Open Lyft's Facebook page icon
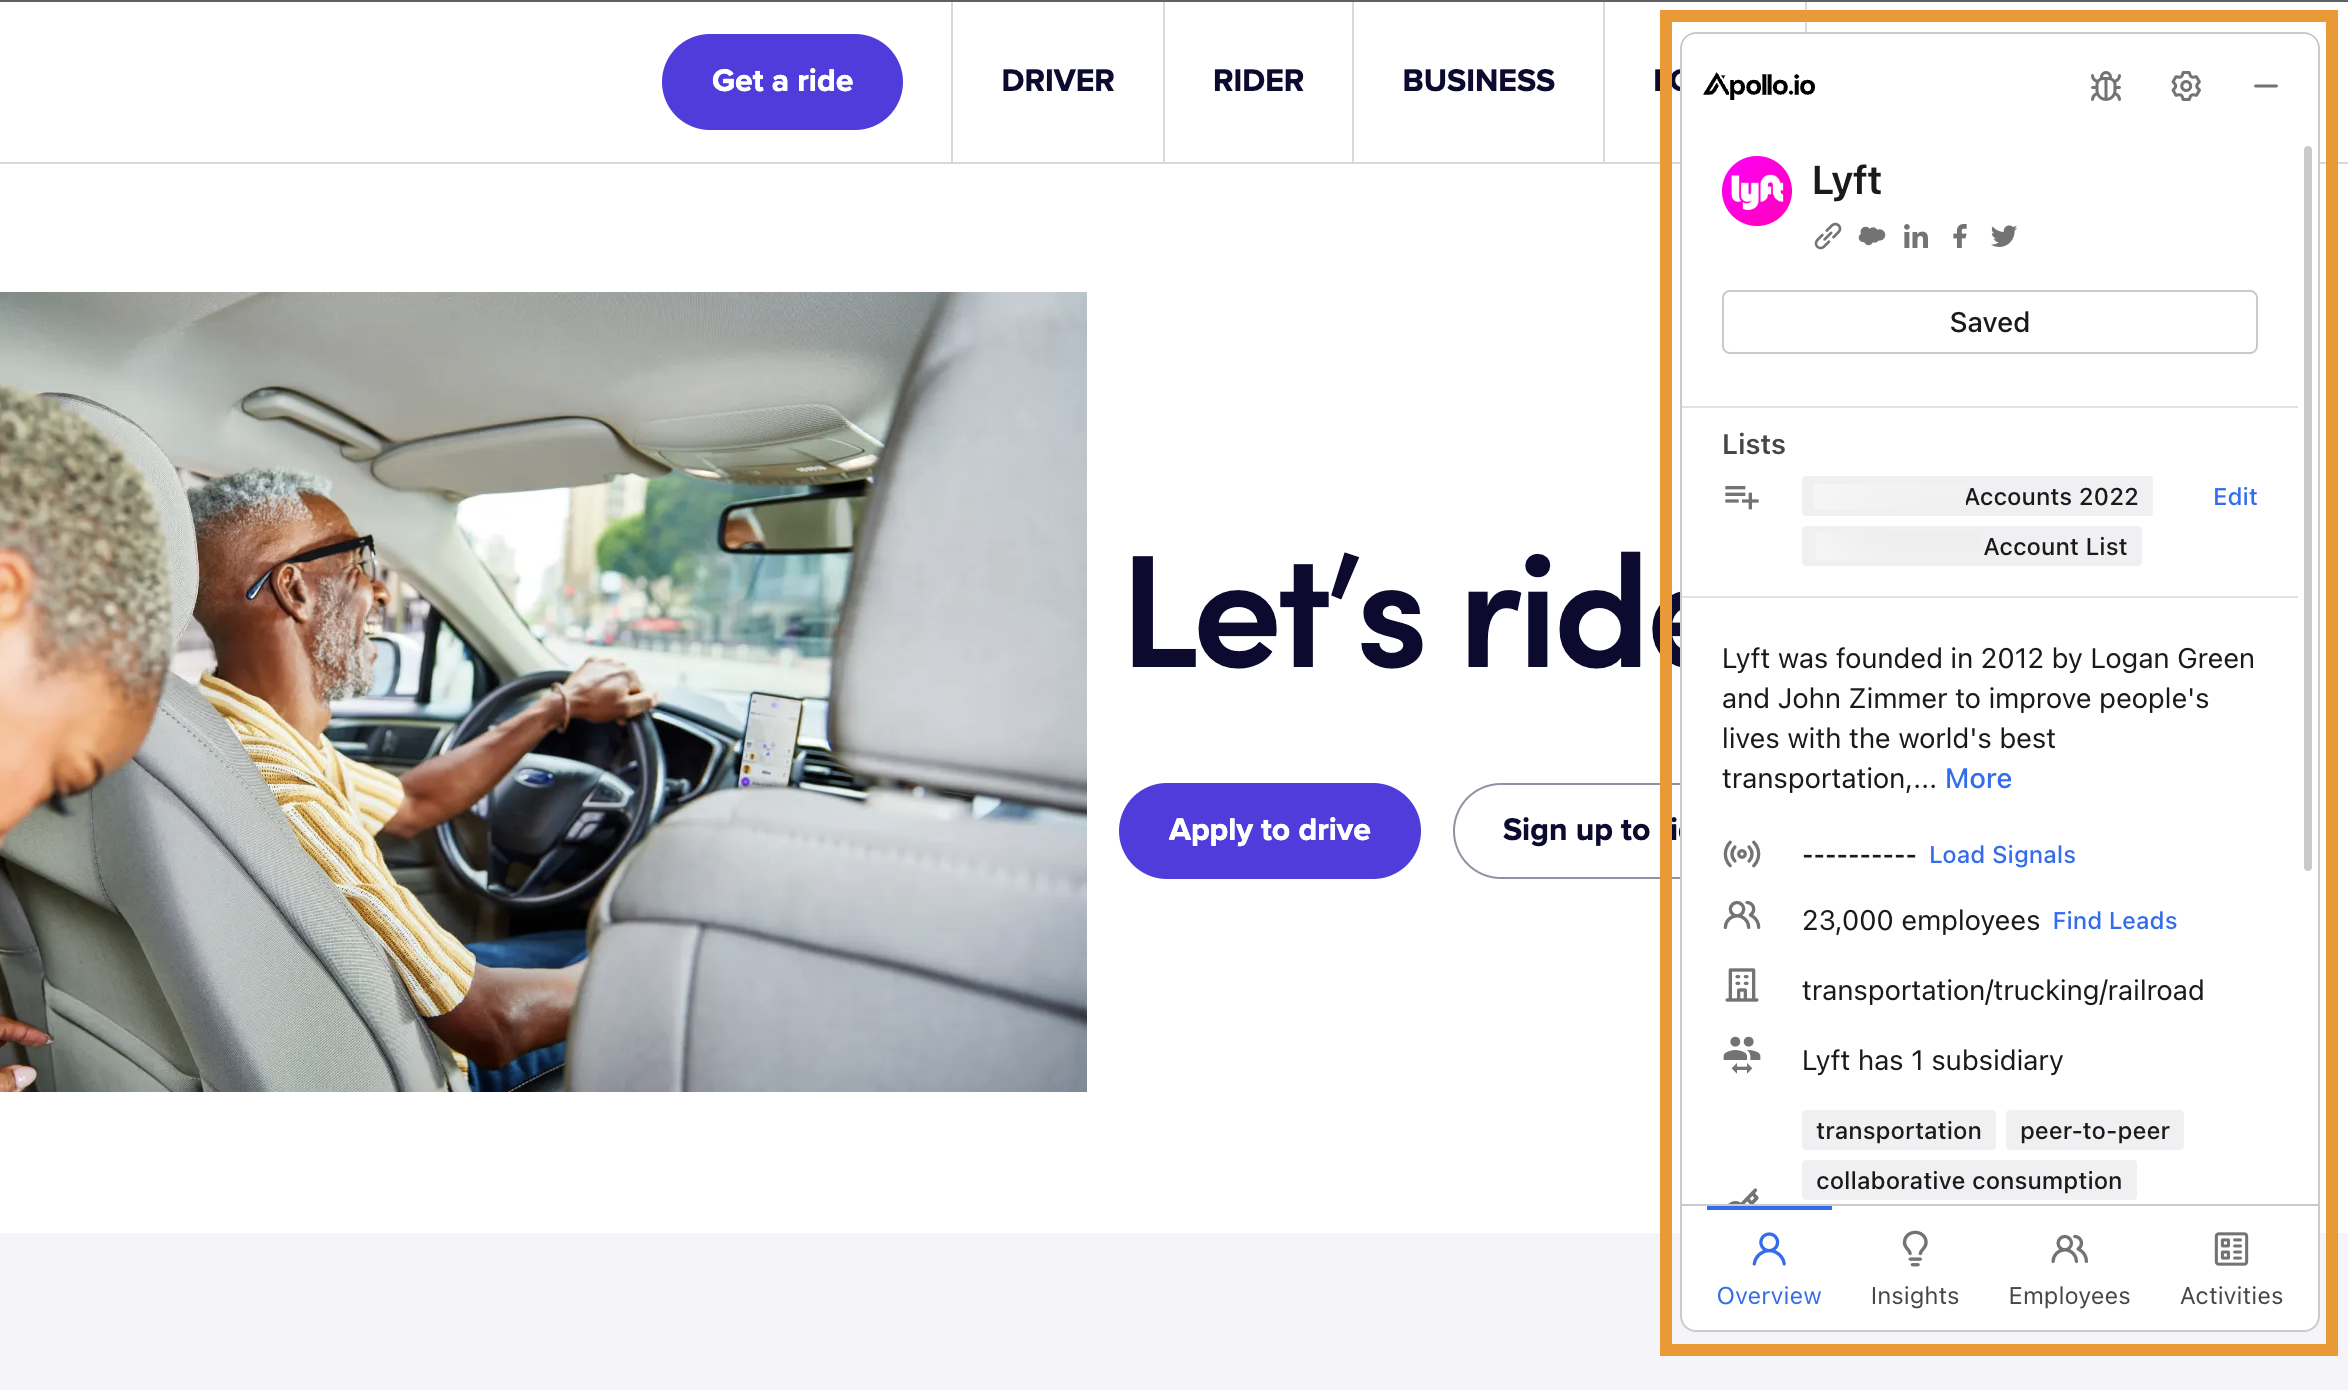2348x1390 pixels. 1960,236
